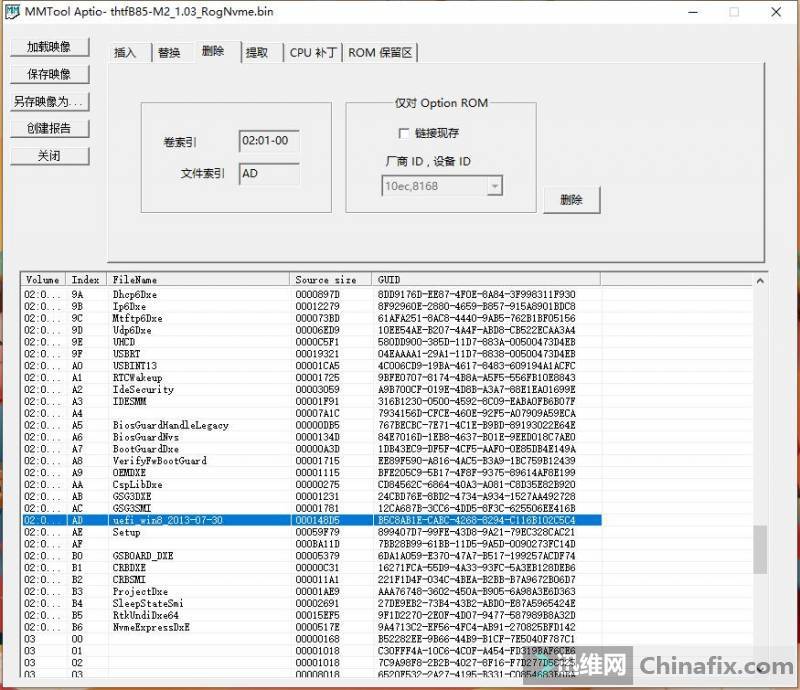Viewport: 800px width, 690px height.
Task: Select the VerifyFwBootGuard file entry
Action: point(311,461)
